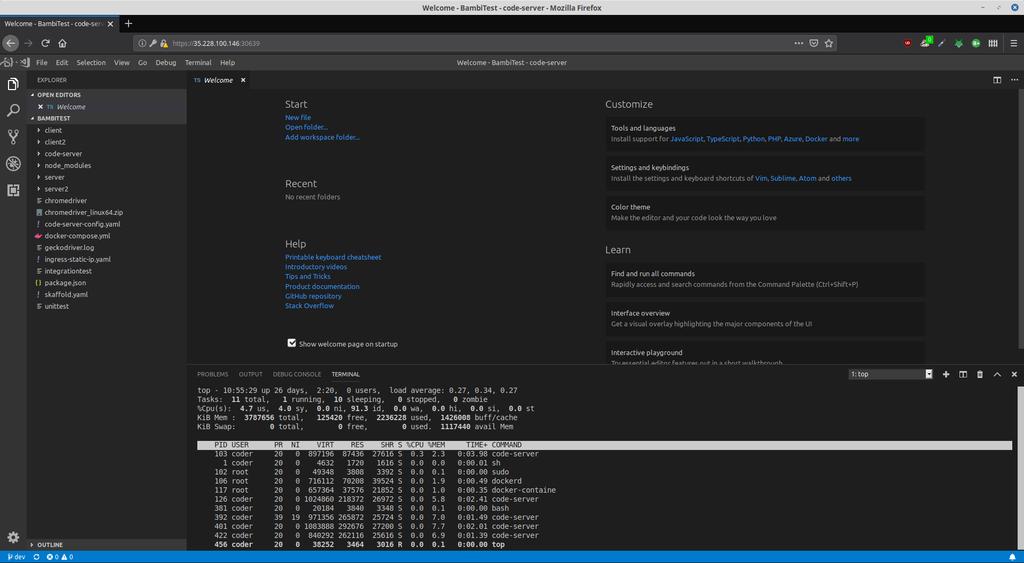The height and width of the screenshot is (563, 1024).
Task: Click the Pocket save icon
Action: click(814, 43)
